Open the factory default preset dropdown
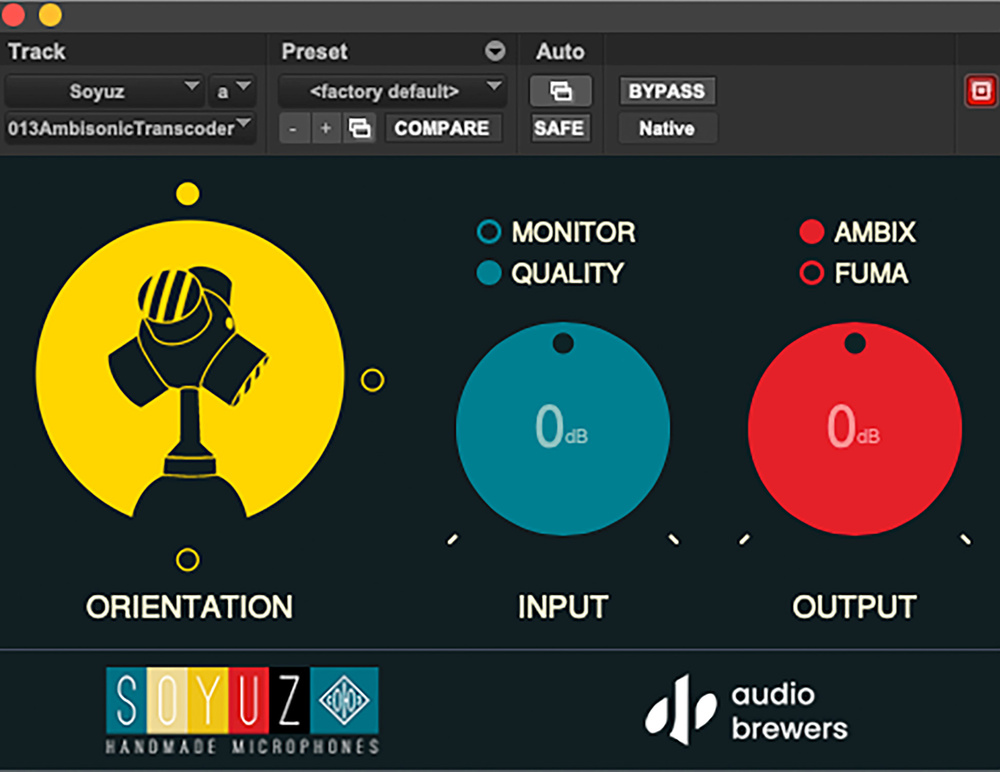 [x=391, y=91]
